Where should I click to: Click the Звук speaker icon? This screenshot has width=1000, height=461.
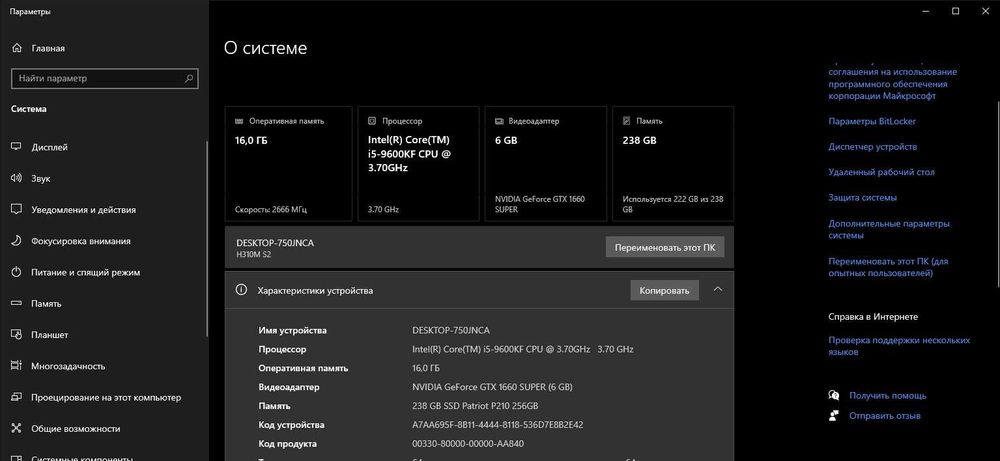point(17,178)
